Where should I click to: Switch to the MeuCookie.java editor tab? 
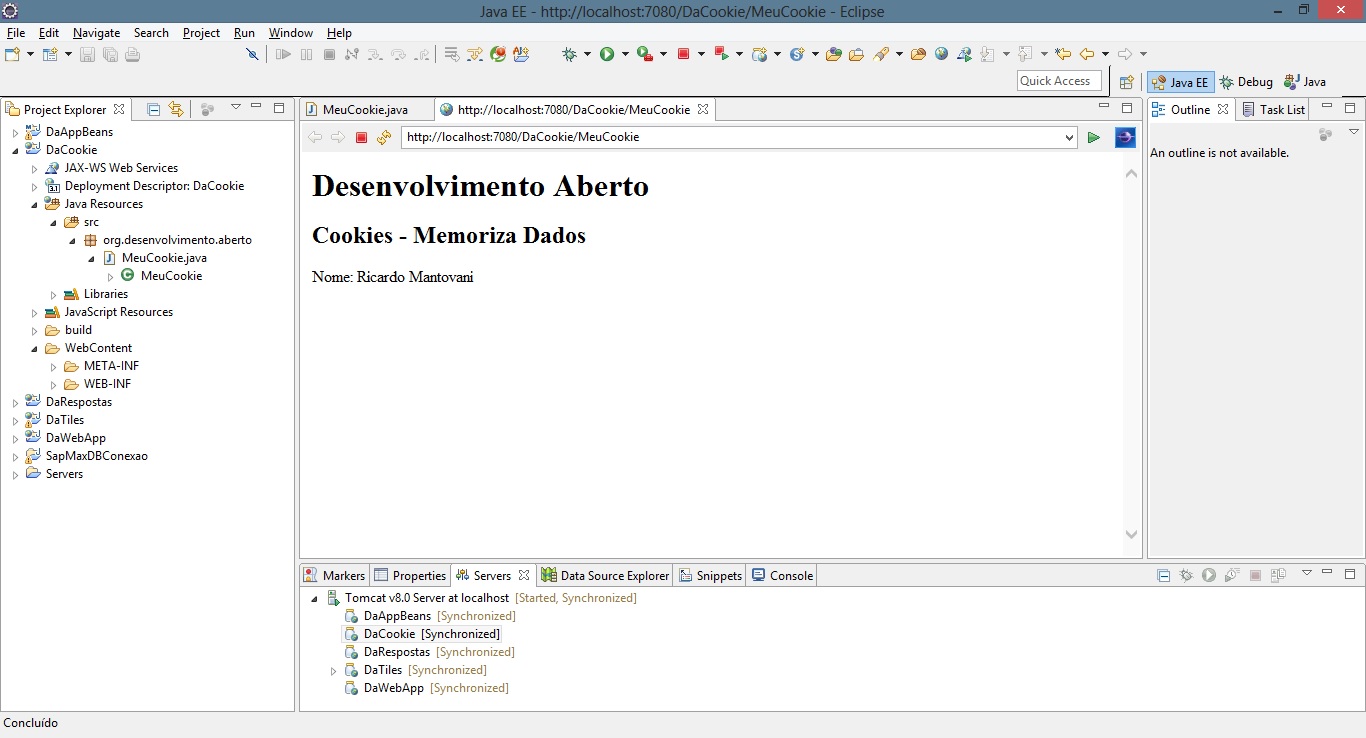click(x=364, y=109)
